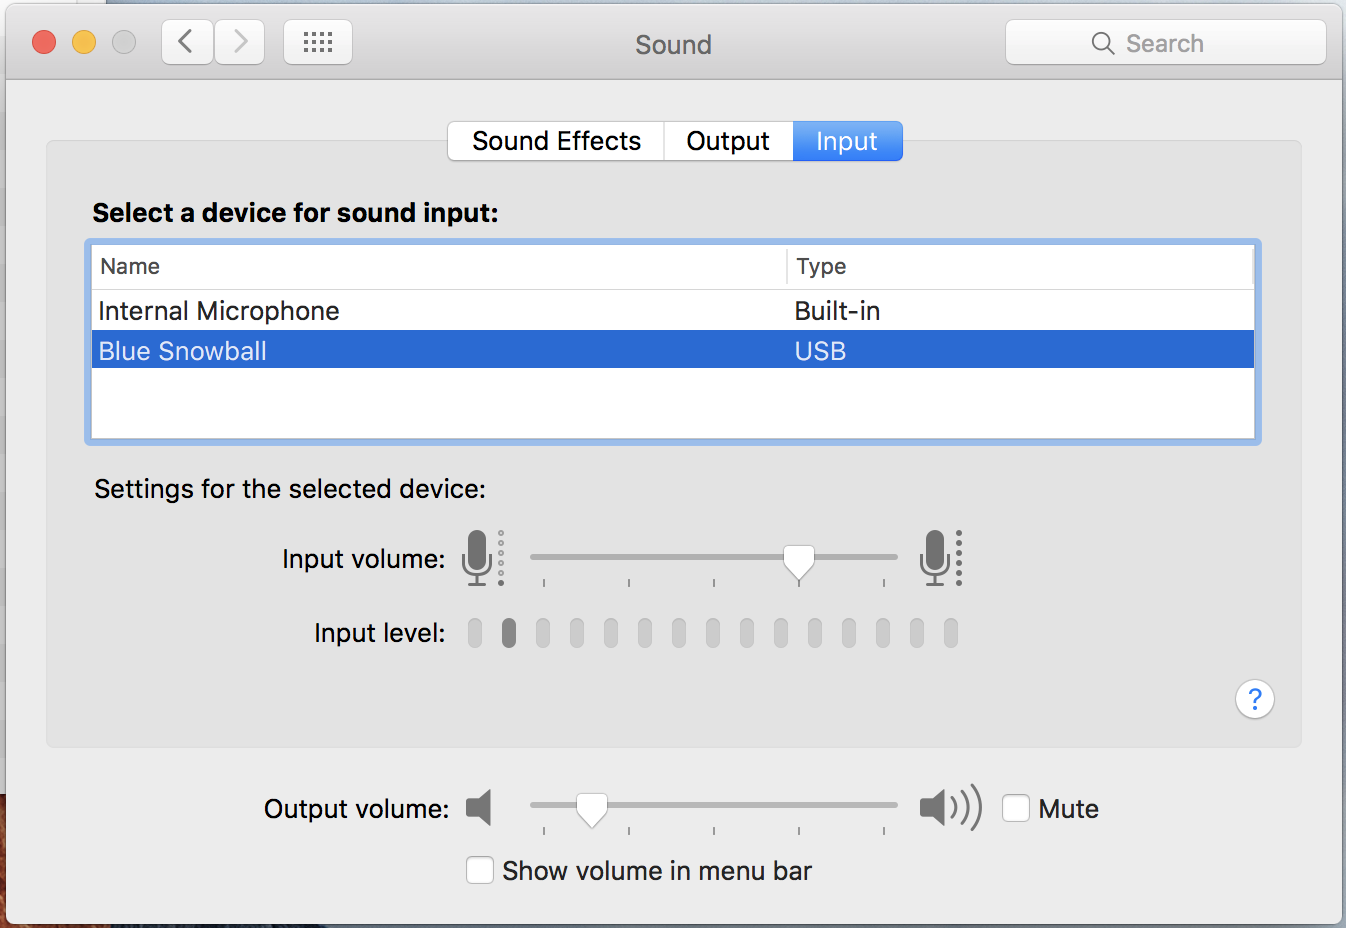This screenshot has width=1346, height=928.
Task: Select the Input tab
Action: click(x=847, y=141)
